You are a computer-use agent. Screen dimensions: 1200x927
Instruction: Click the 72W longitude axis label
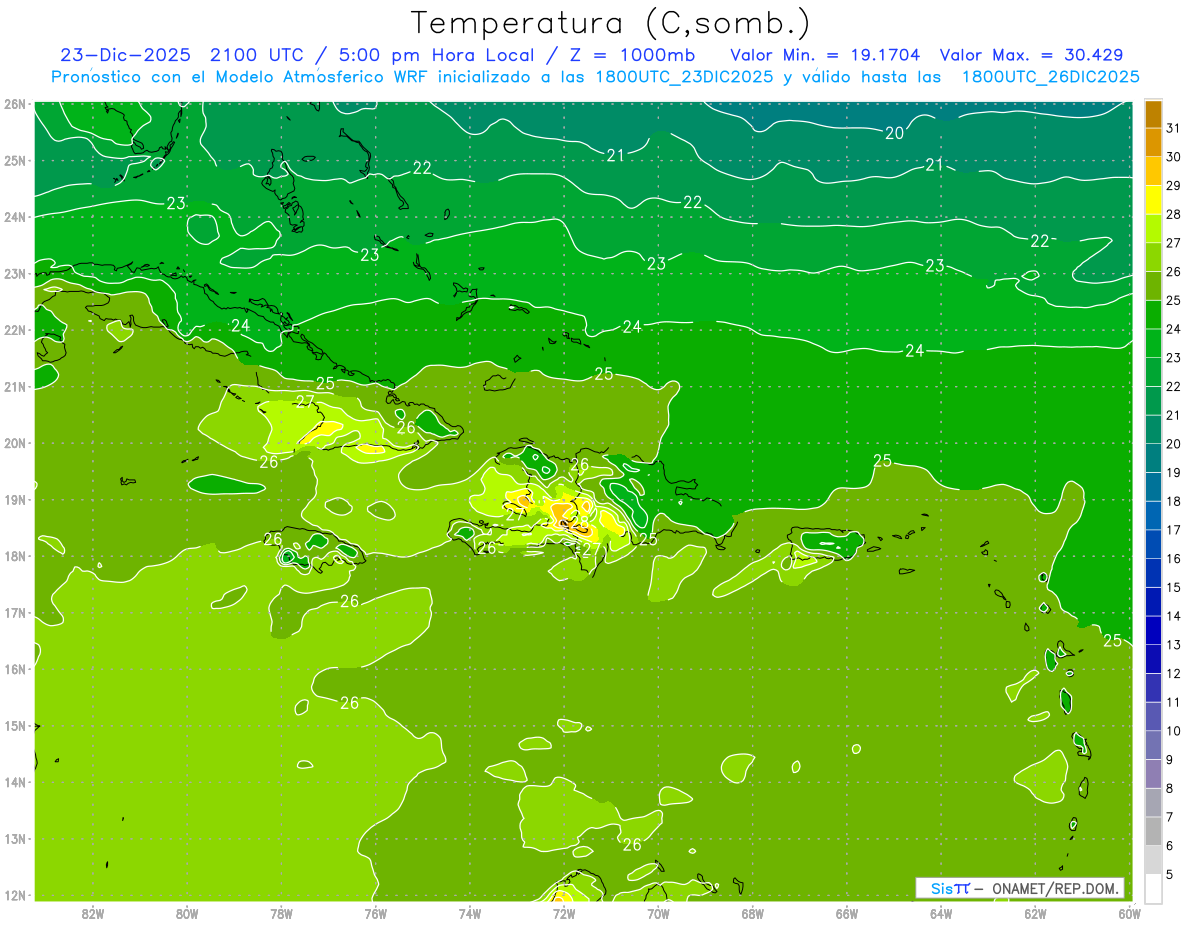click(564, 913)
